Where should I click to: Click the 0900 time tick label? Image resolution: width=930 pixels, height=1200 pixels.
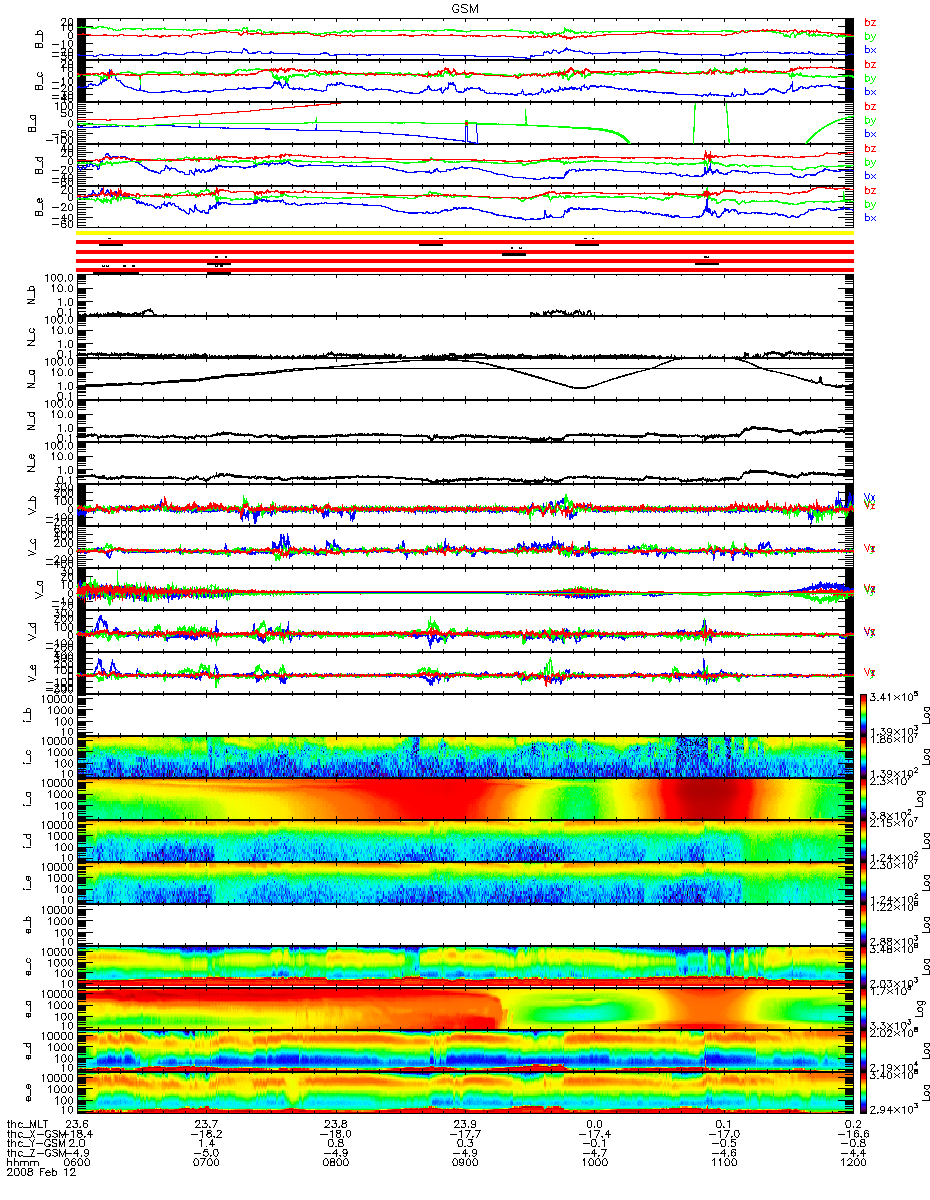464,1164
